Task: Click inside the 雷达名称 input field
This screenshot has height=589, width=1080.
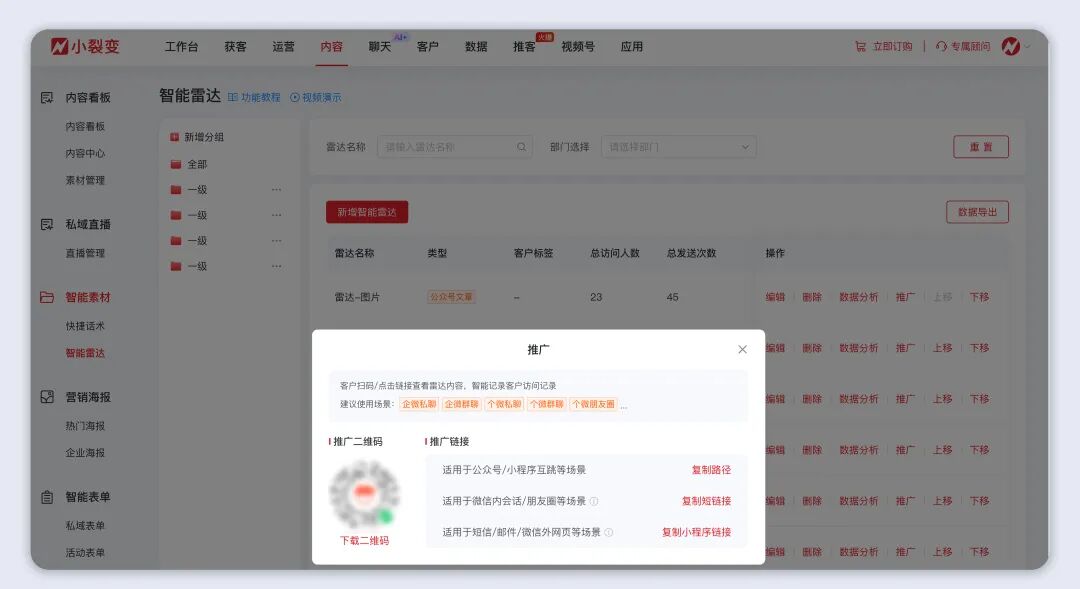Action: click(x=450, y=146)
